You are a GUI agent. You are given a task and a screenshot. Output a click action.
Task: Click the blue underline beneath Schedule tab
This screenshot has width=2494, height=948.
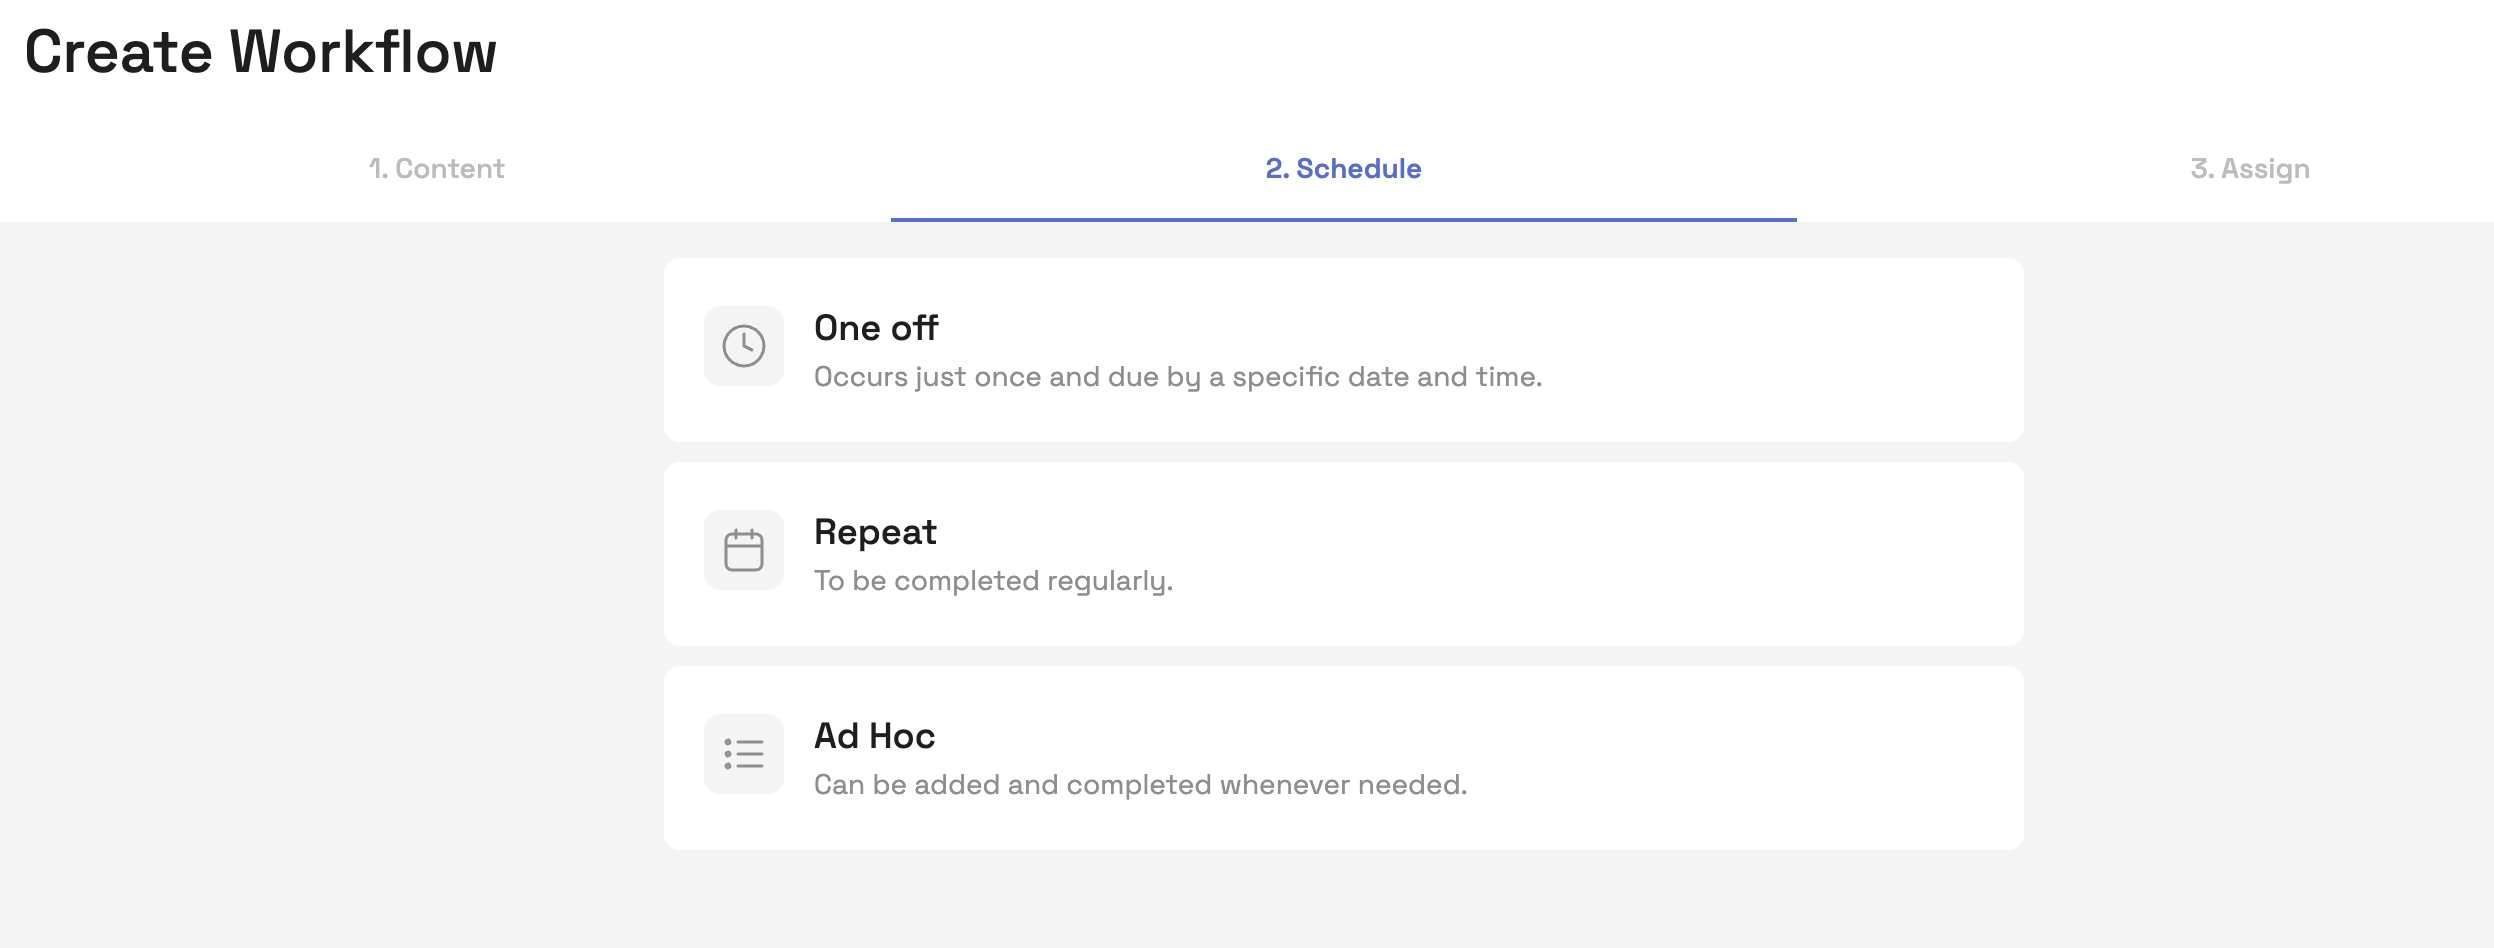click(1343, 219)
